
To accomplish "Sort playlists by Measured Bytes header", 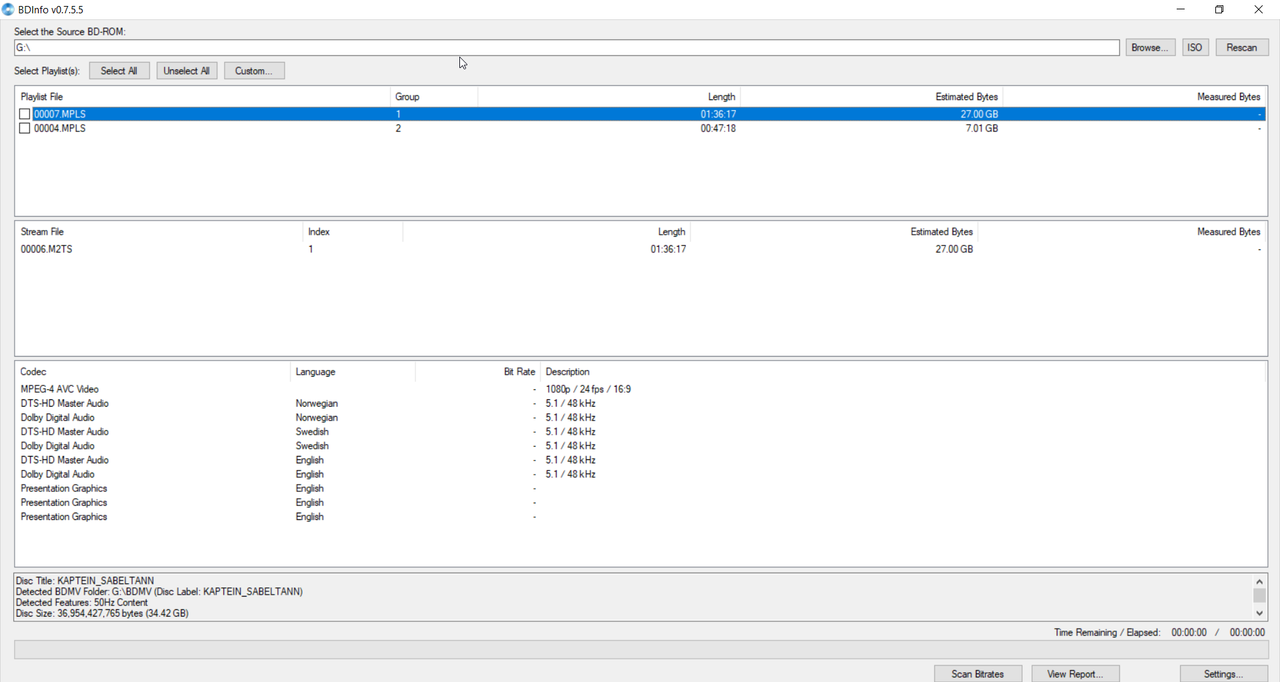I will 1133,97.
